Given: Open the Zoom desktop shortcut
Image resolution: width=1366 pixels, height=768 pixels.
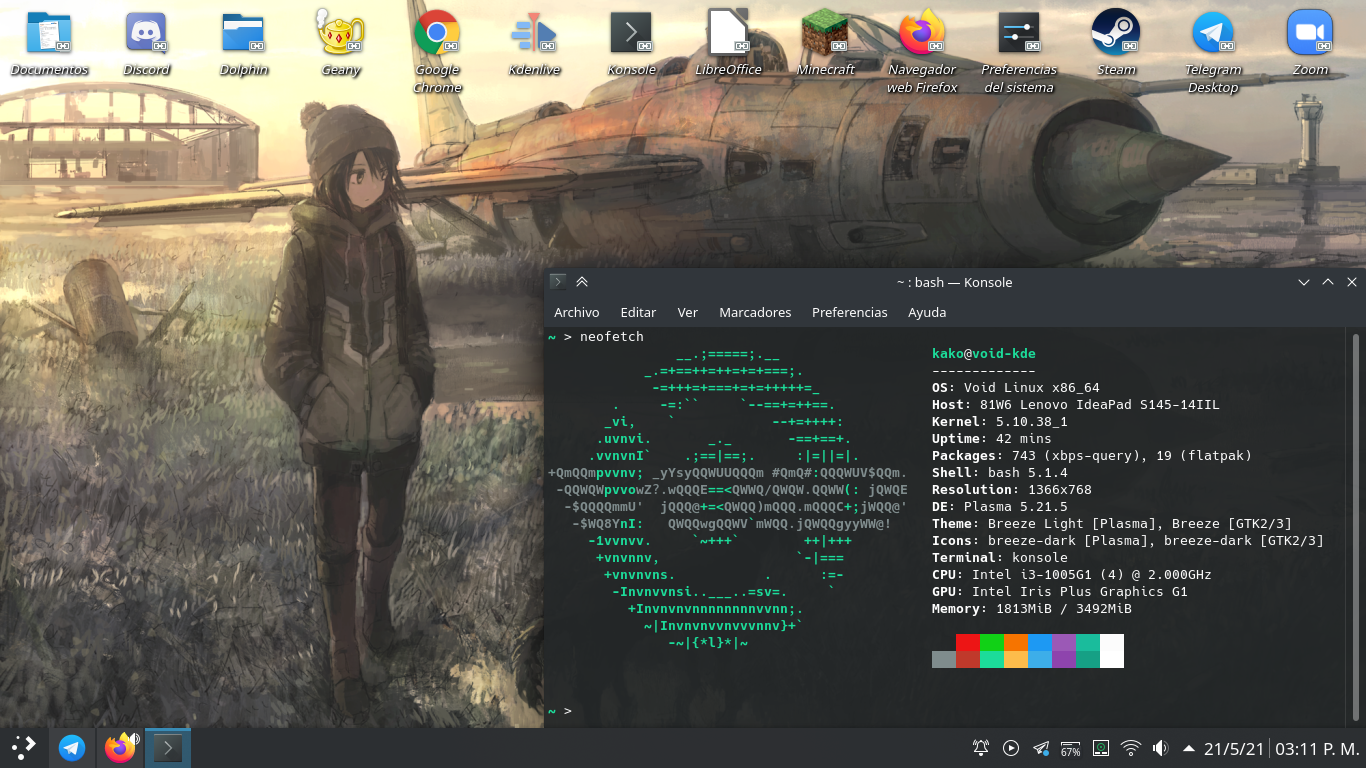Looking at the screenshot, I should (x=1310, y=34).
